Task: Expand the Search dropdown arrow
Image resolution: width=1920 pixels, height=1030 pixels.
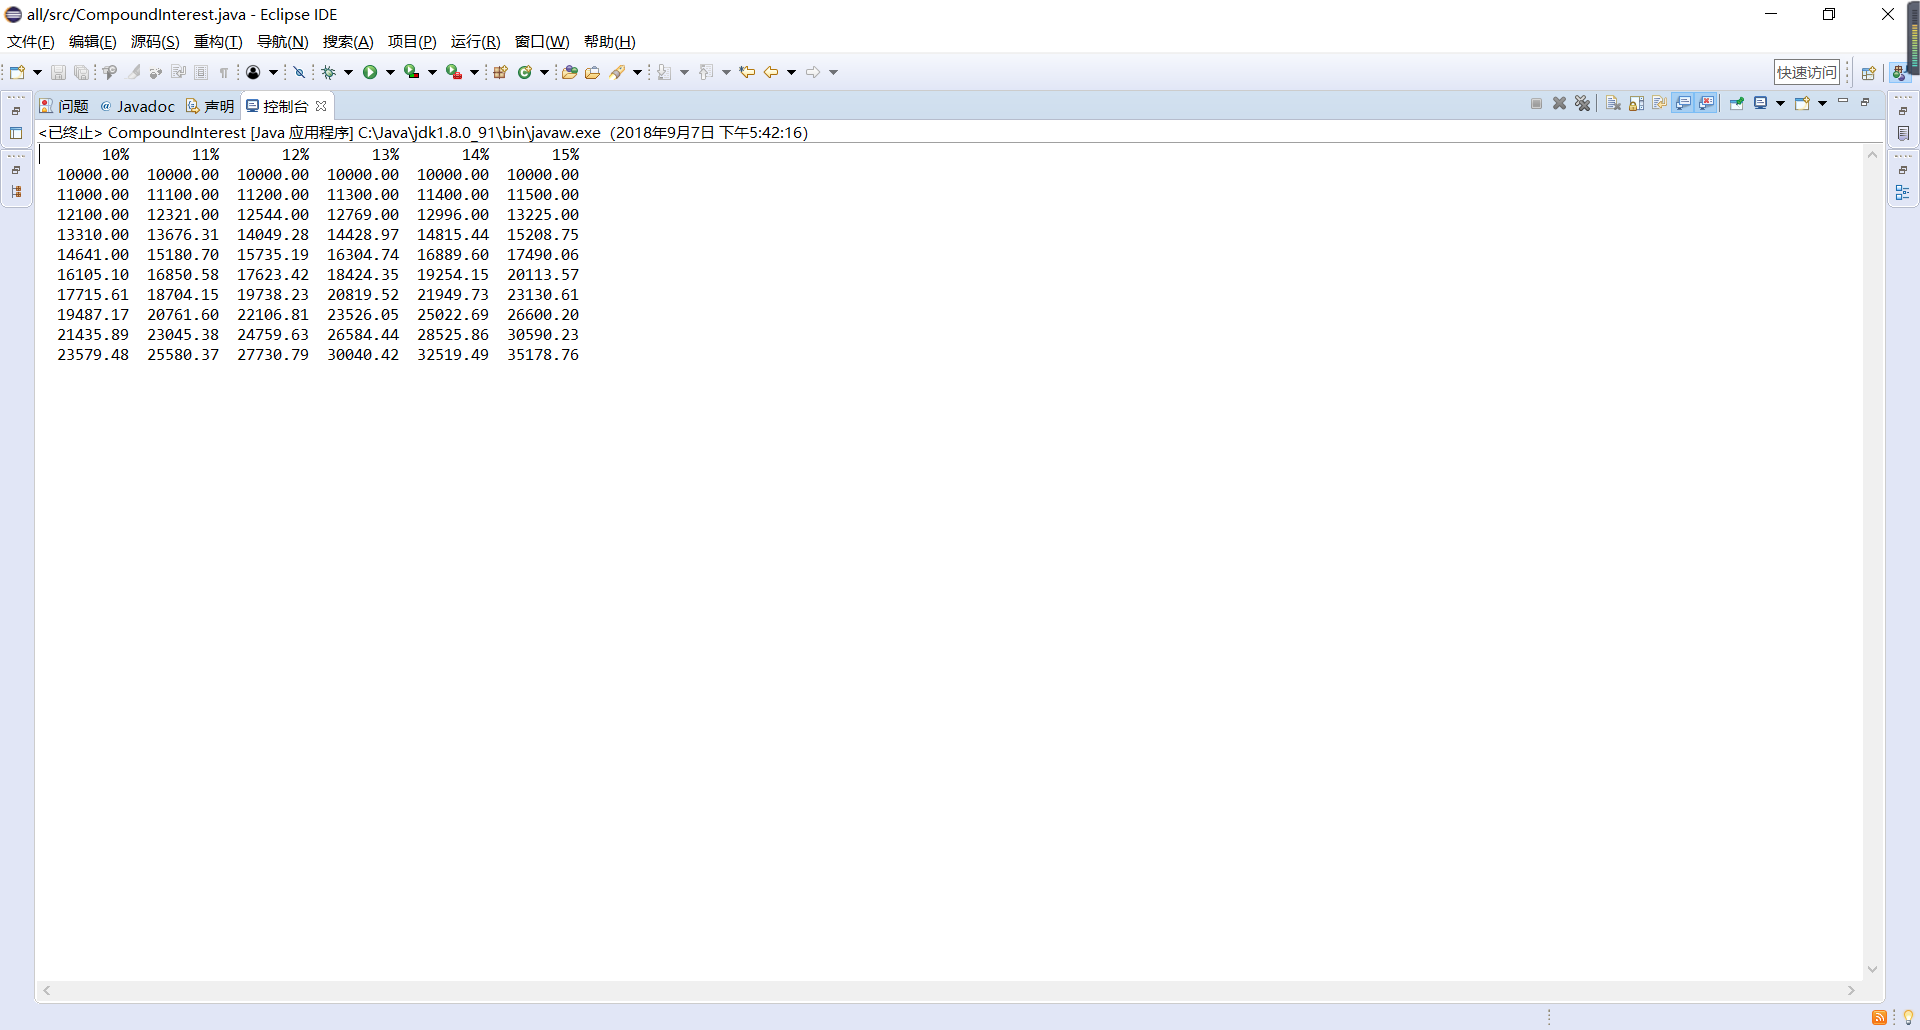Action: coord(637,72)
